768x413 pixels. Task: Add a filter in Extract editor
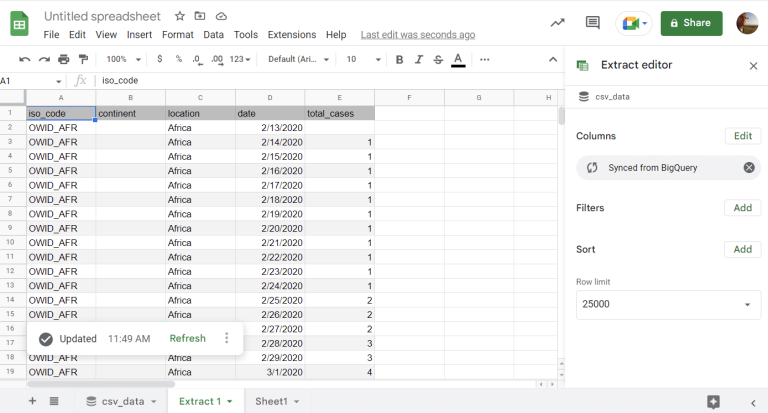coord(743,208)
